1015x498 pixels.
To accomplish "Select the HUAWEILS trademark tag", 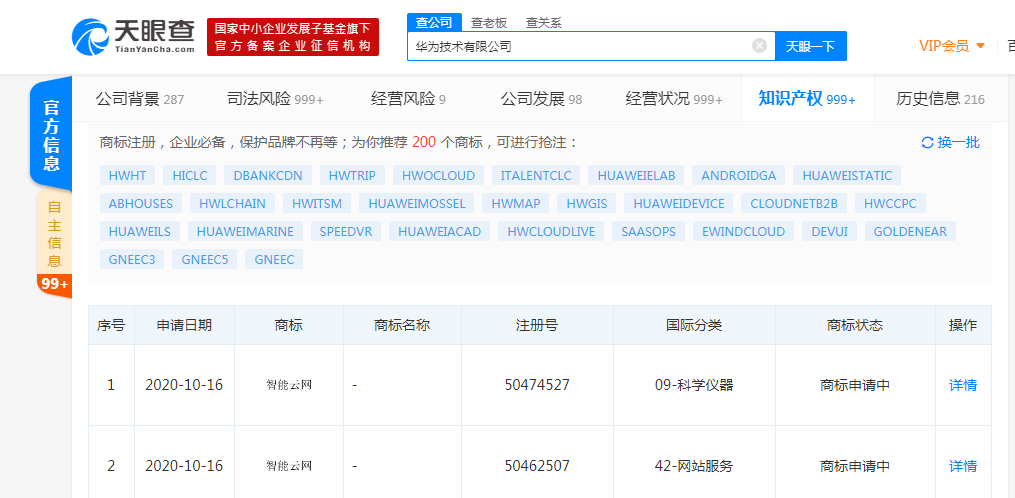I will pos(140,231).
